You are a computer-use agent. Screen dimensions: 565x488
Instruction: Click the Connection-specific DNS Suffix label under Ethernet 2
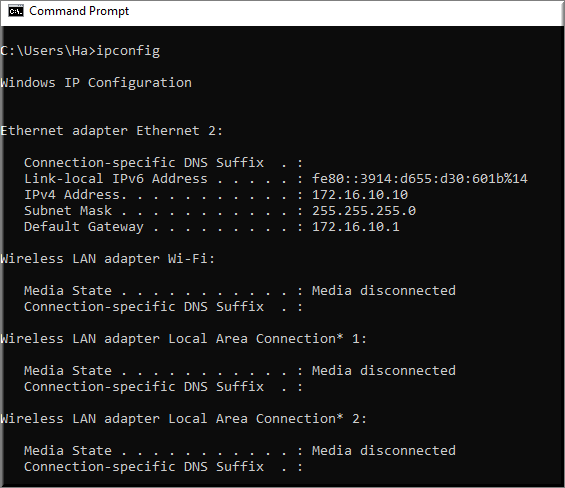click(144, 163)
